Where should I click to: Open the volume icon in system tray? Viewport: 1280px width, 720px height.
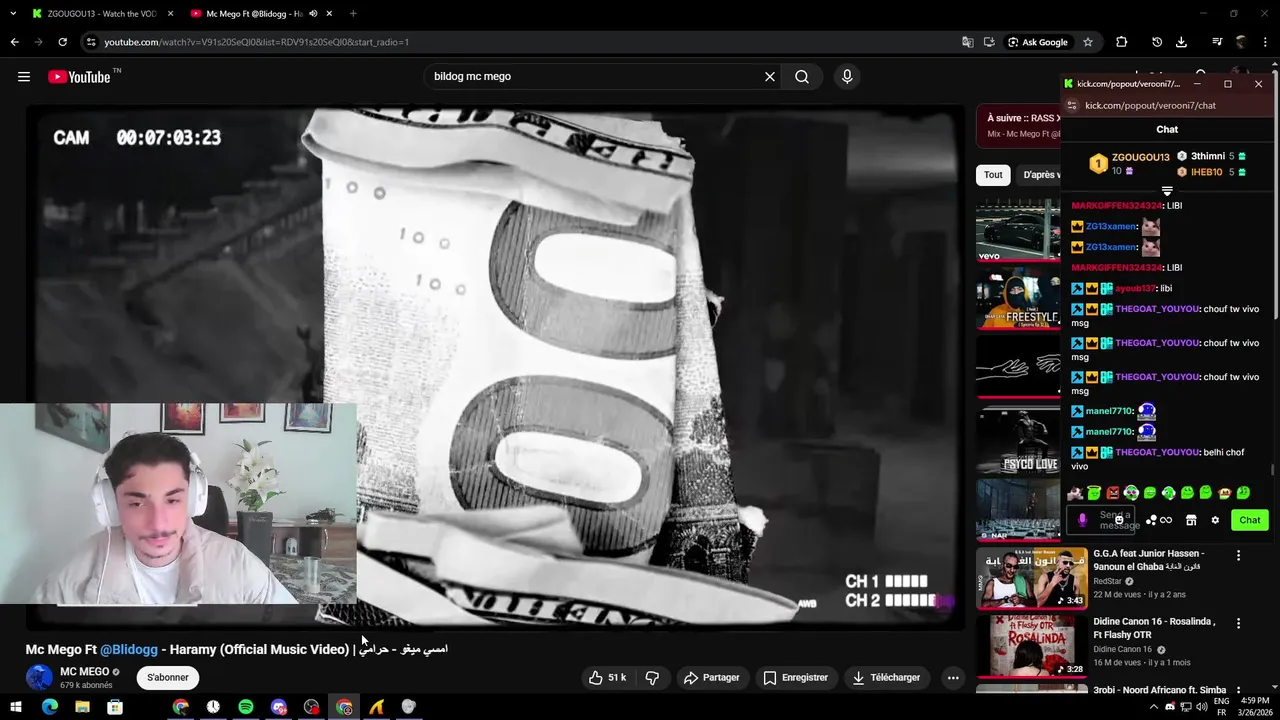click(1202, 707)
